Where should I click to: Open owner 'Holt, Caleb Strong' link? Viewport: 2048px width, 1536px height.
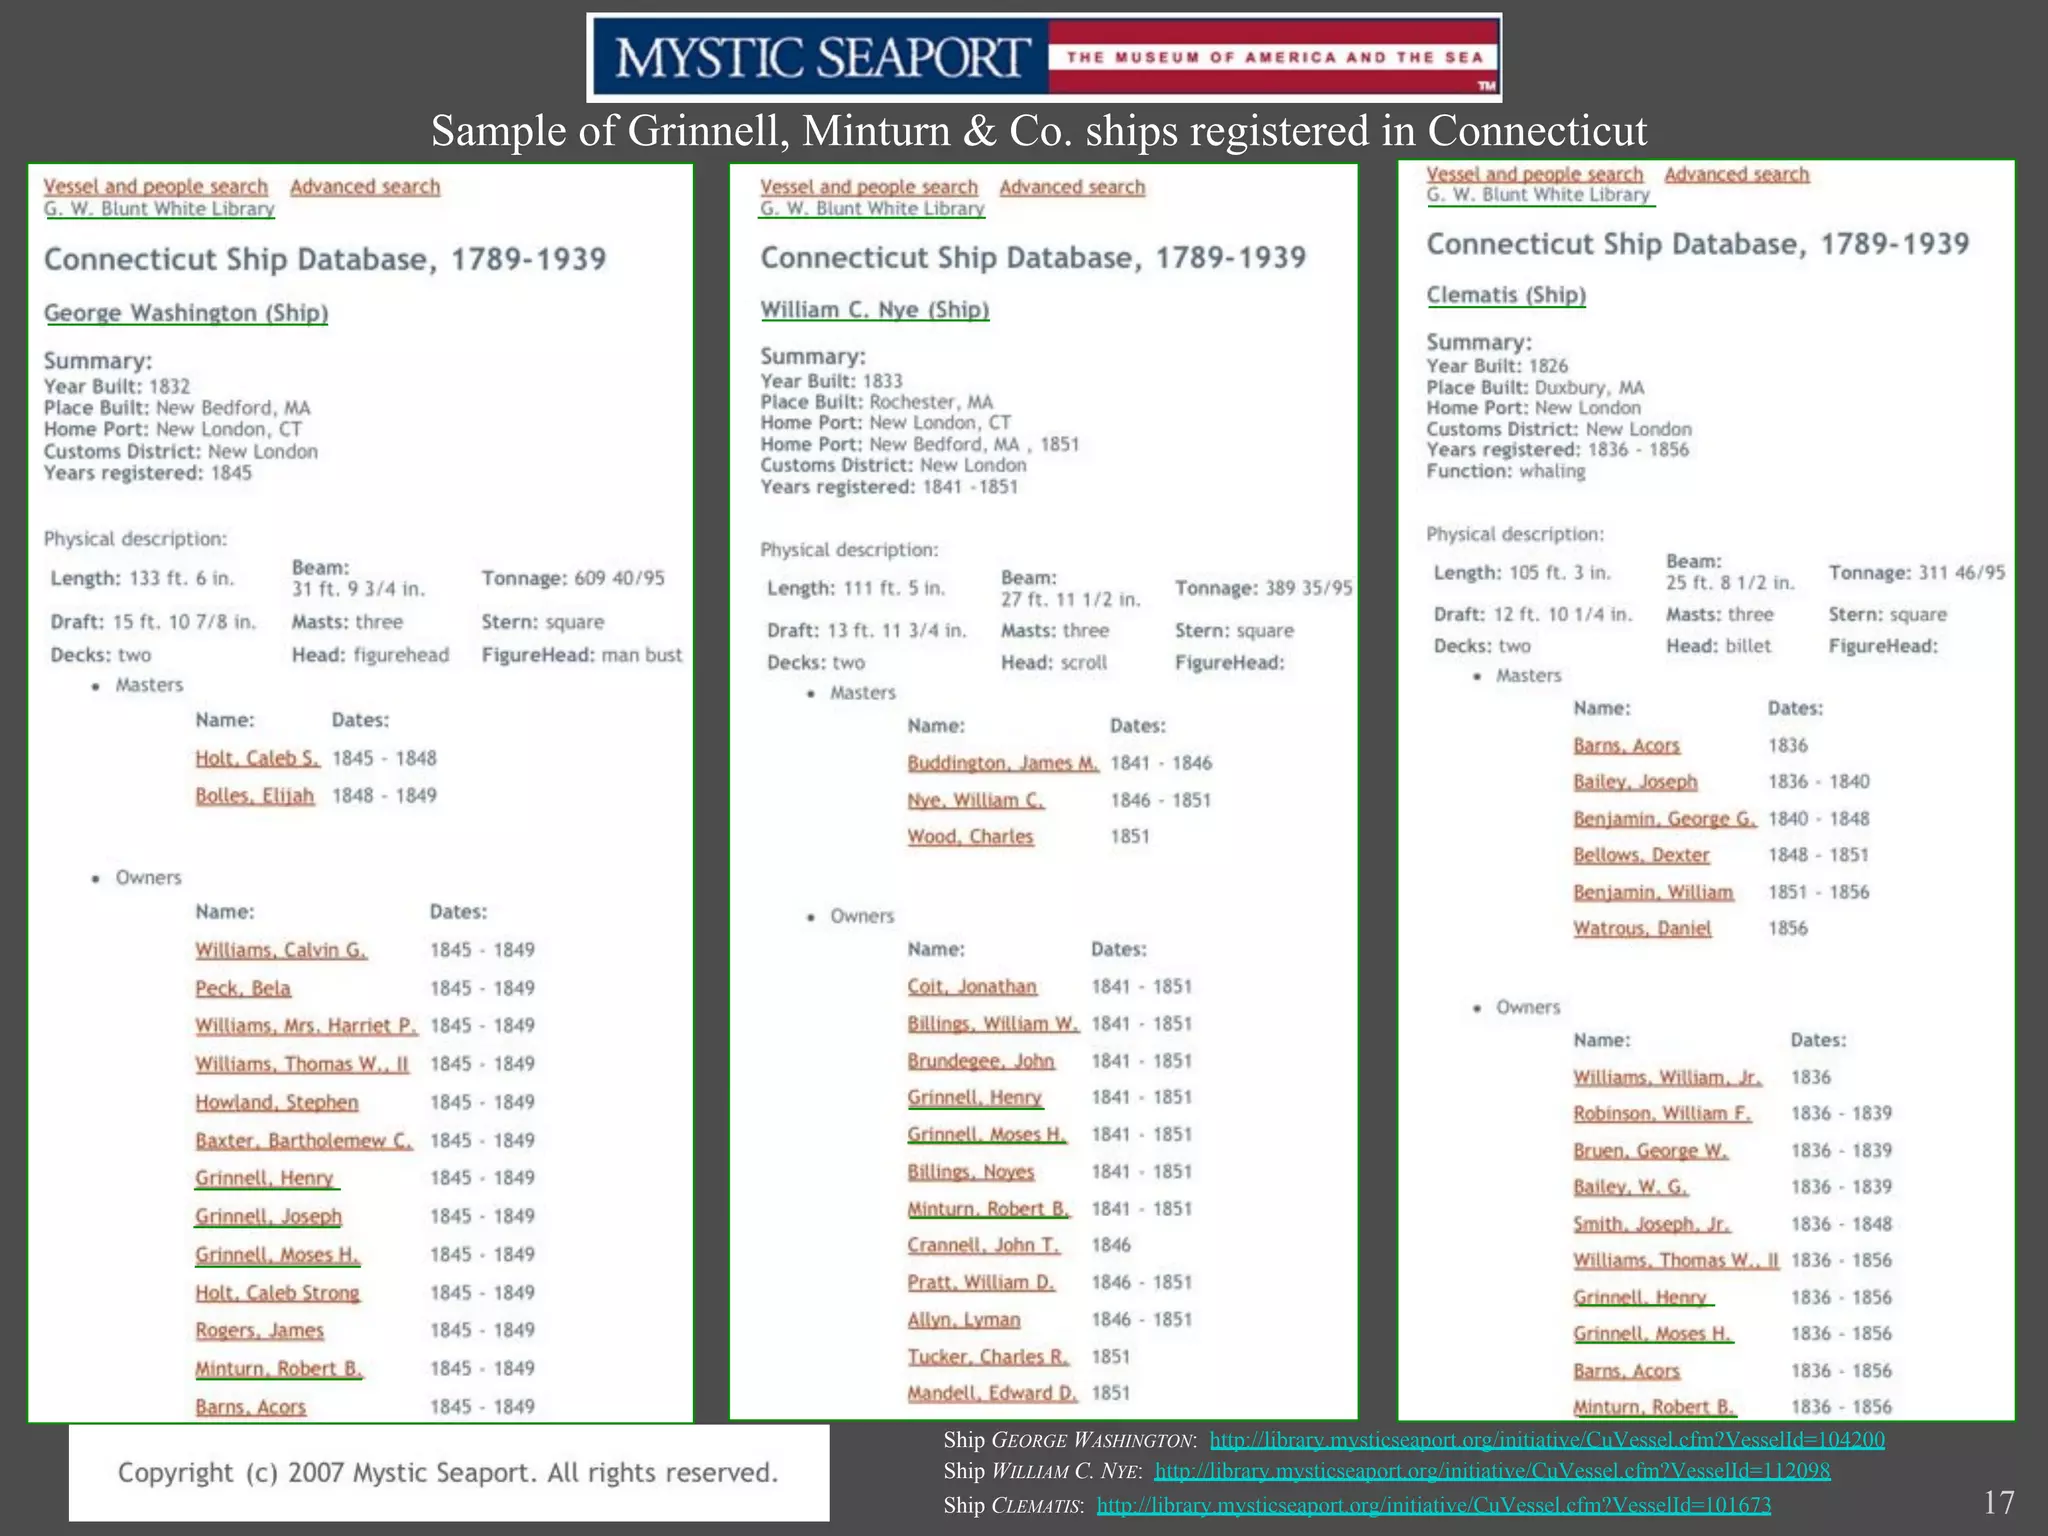click(277, 1293)
